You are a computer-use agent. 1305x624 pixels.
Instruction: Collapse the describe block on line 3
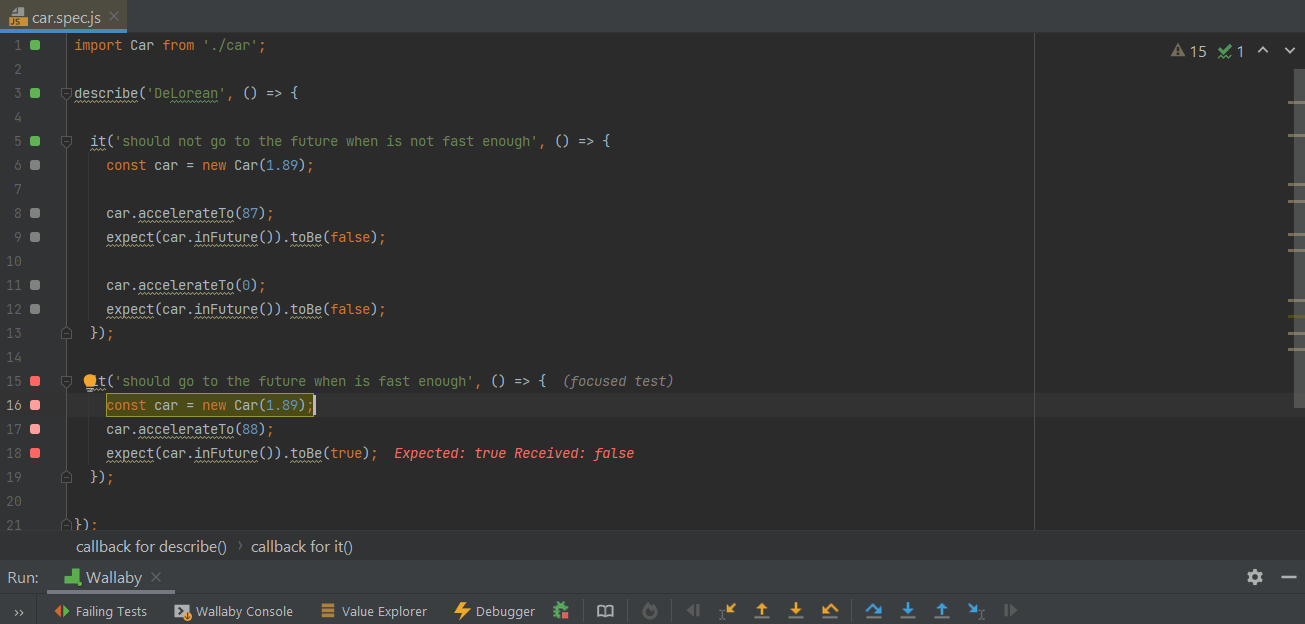point(66,93)
